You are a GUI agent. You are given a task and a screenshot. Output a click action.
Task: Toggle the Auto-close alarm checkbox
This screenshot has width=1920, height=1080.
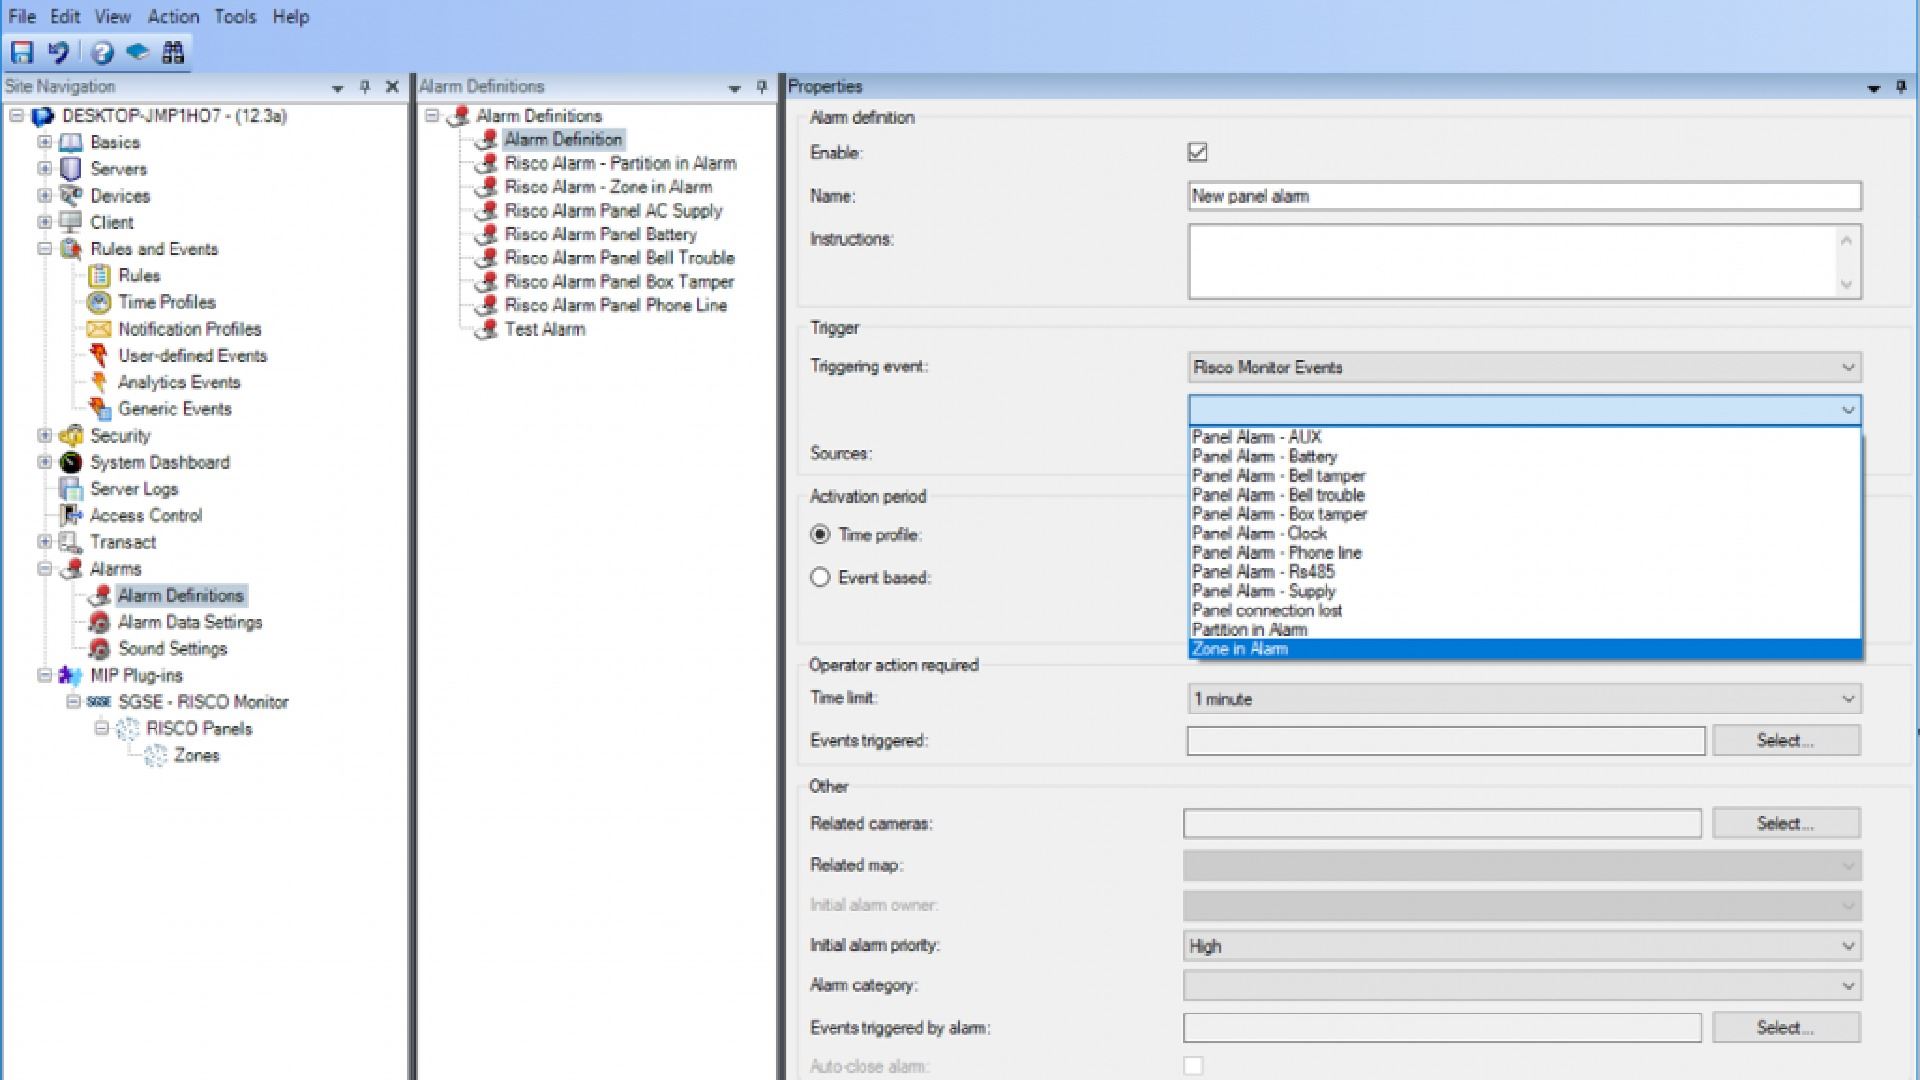pyautogui.click(x=1193, y=1066)
